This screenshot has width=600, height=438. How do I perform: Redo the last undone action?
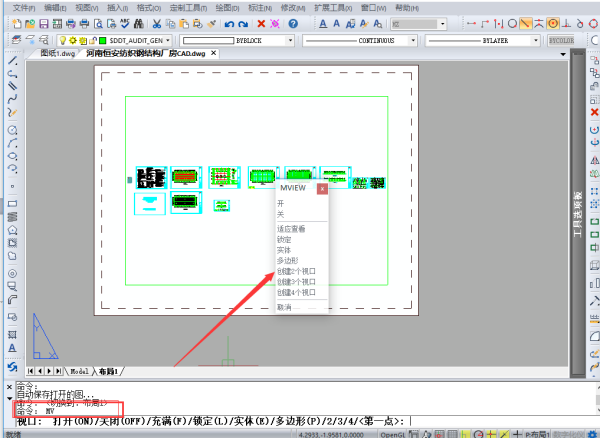(x=243, y=24)
